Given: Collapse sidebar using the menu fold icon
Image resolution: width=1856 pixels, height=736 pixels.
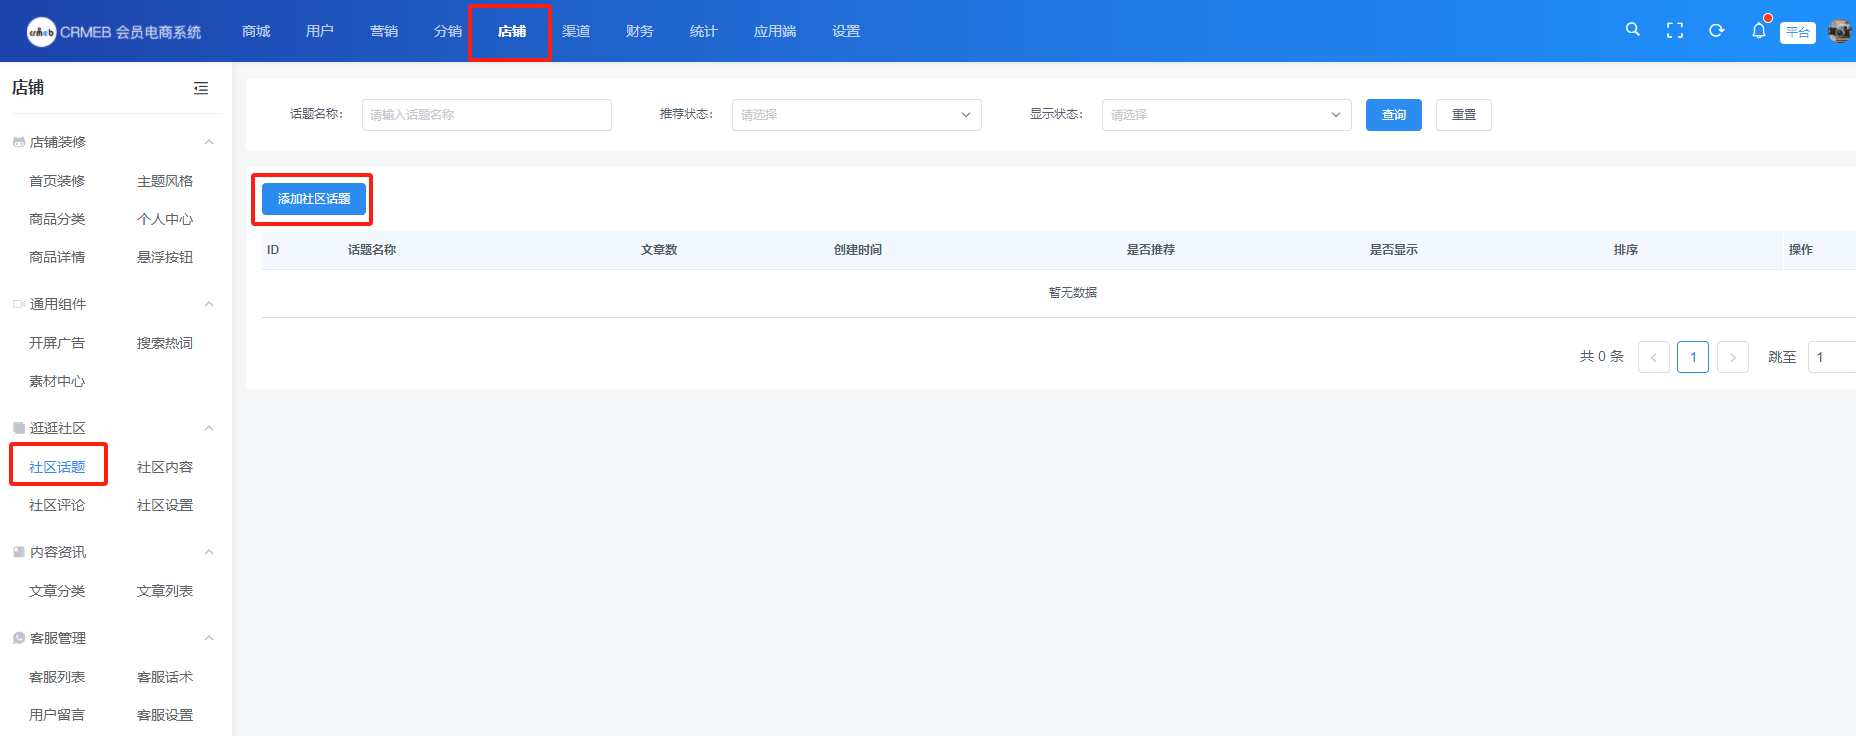Looking at the screenshot, I should (201, 88).
